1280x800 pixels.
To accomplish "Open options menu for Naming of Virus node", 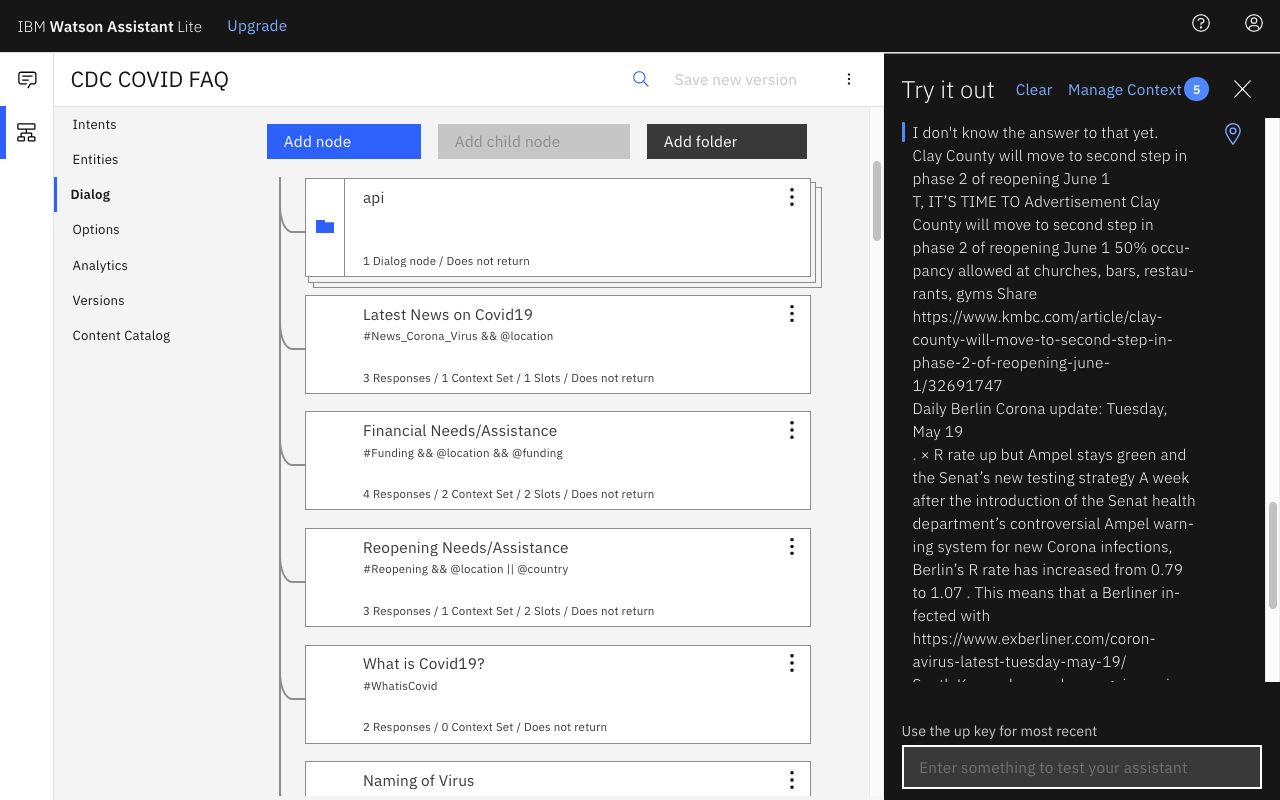I will 791,780.
